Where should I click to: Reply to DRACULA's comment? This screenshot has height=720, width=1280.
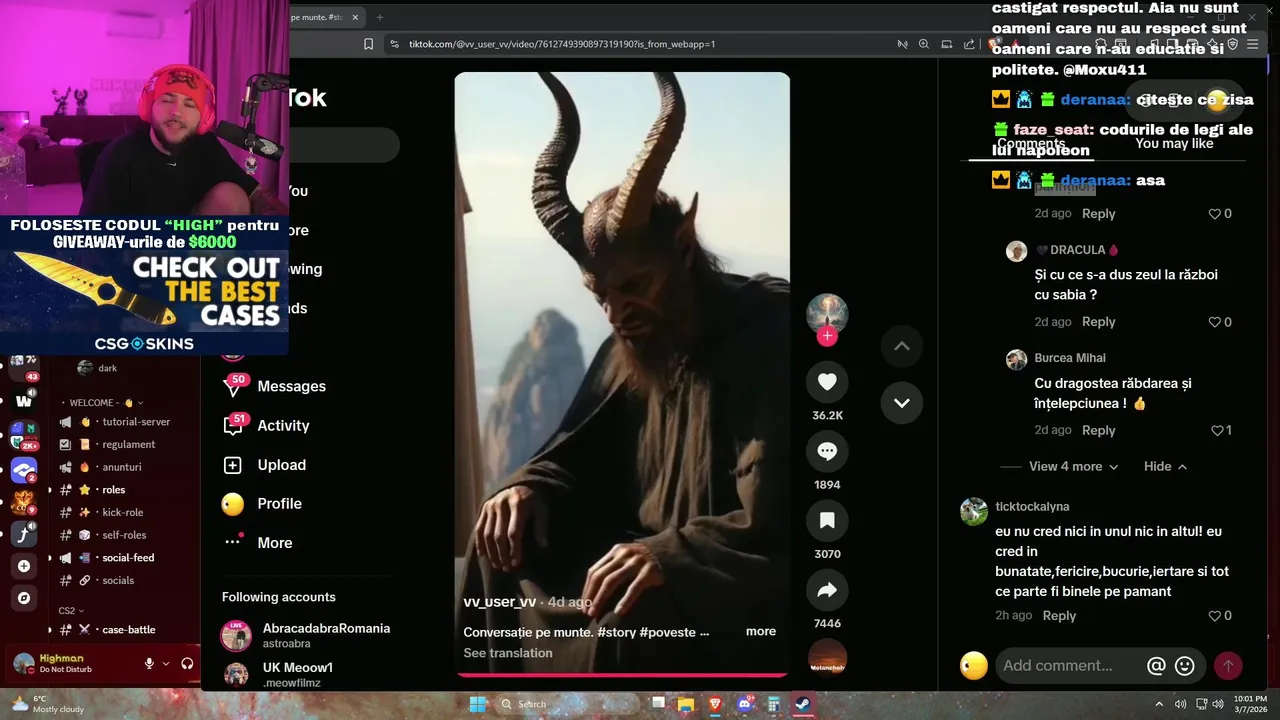tap(1098, 322)
